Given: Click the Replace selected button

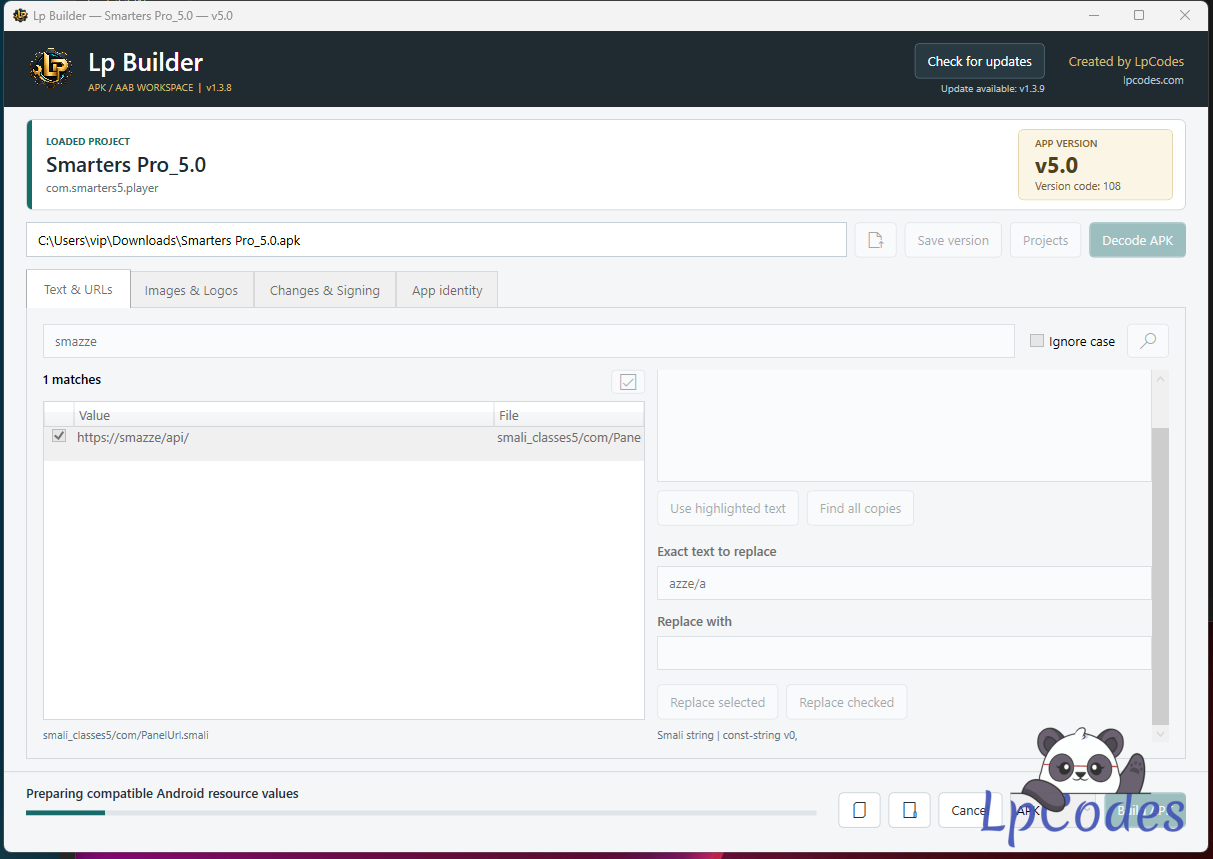Looking at the screenshot, I should pyautogui.click(x=717, y=702).
